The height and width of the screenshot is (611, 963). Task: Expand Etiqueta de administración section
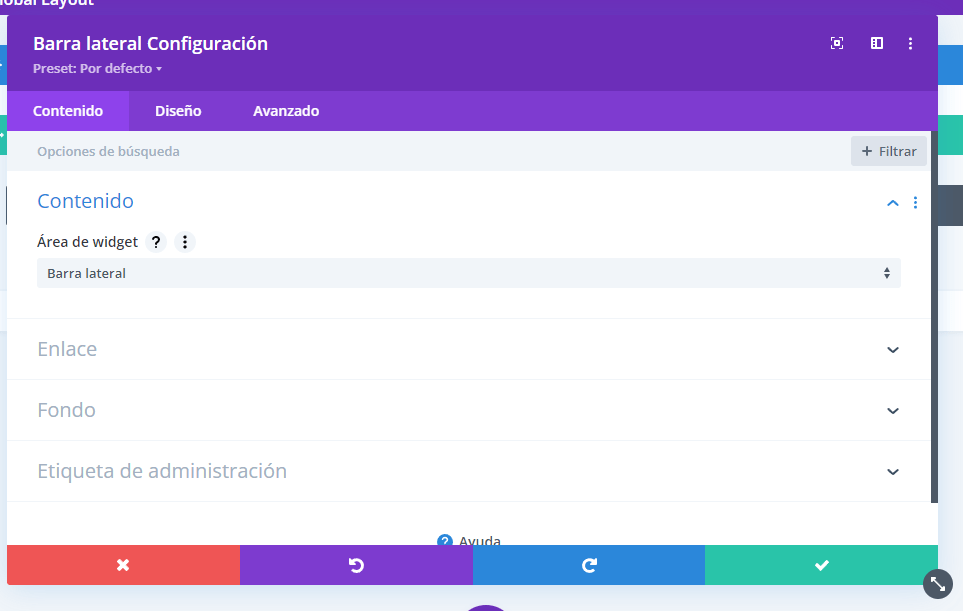tap(468, 471)
